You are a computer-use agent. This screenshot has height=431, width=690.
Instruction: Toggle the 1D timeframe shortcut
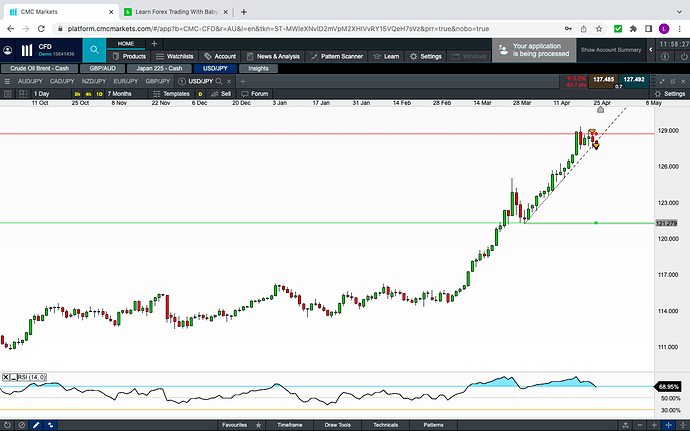pos(101,93)
